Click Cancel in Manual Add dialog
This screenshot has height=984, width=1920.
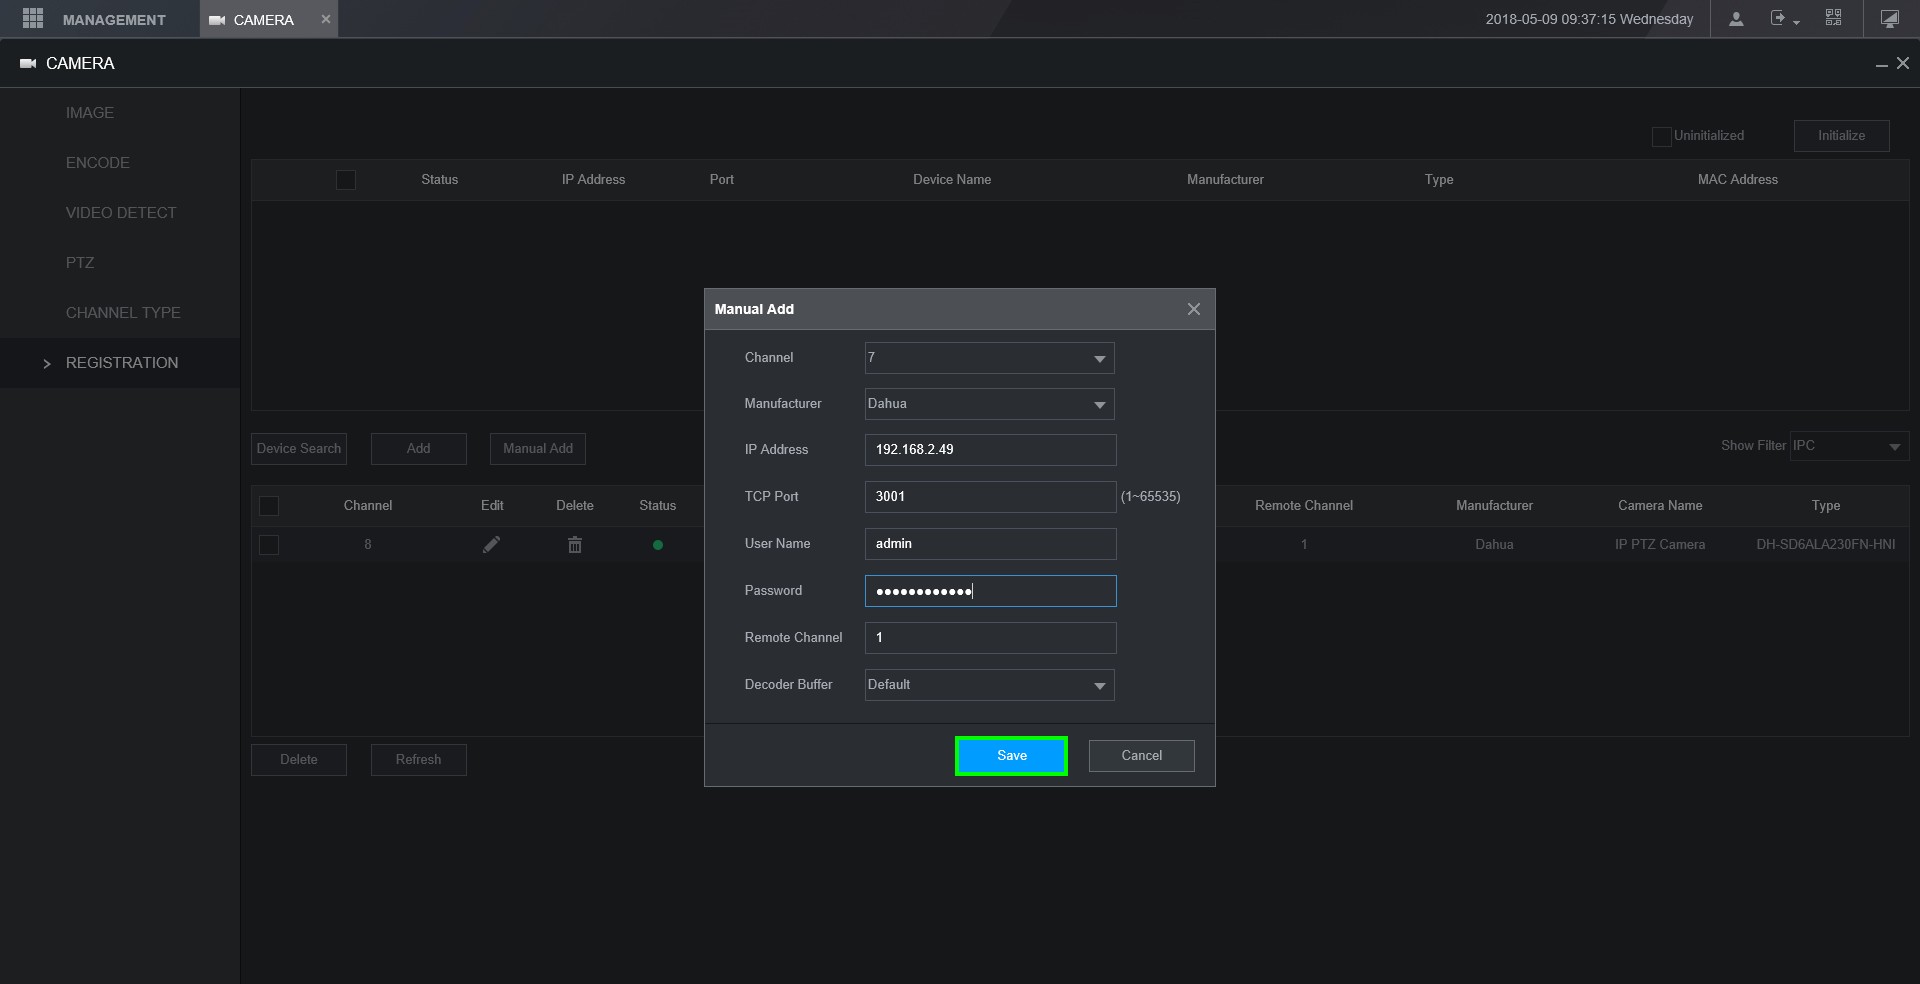pos(1141,756)
